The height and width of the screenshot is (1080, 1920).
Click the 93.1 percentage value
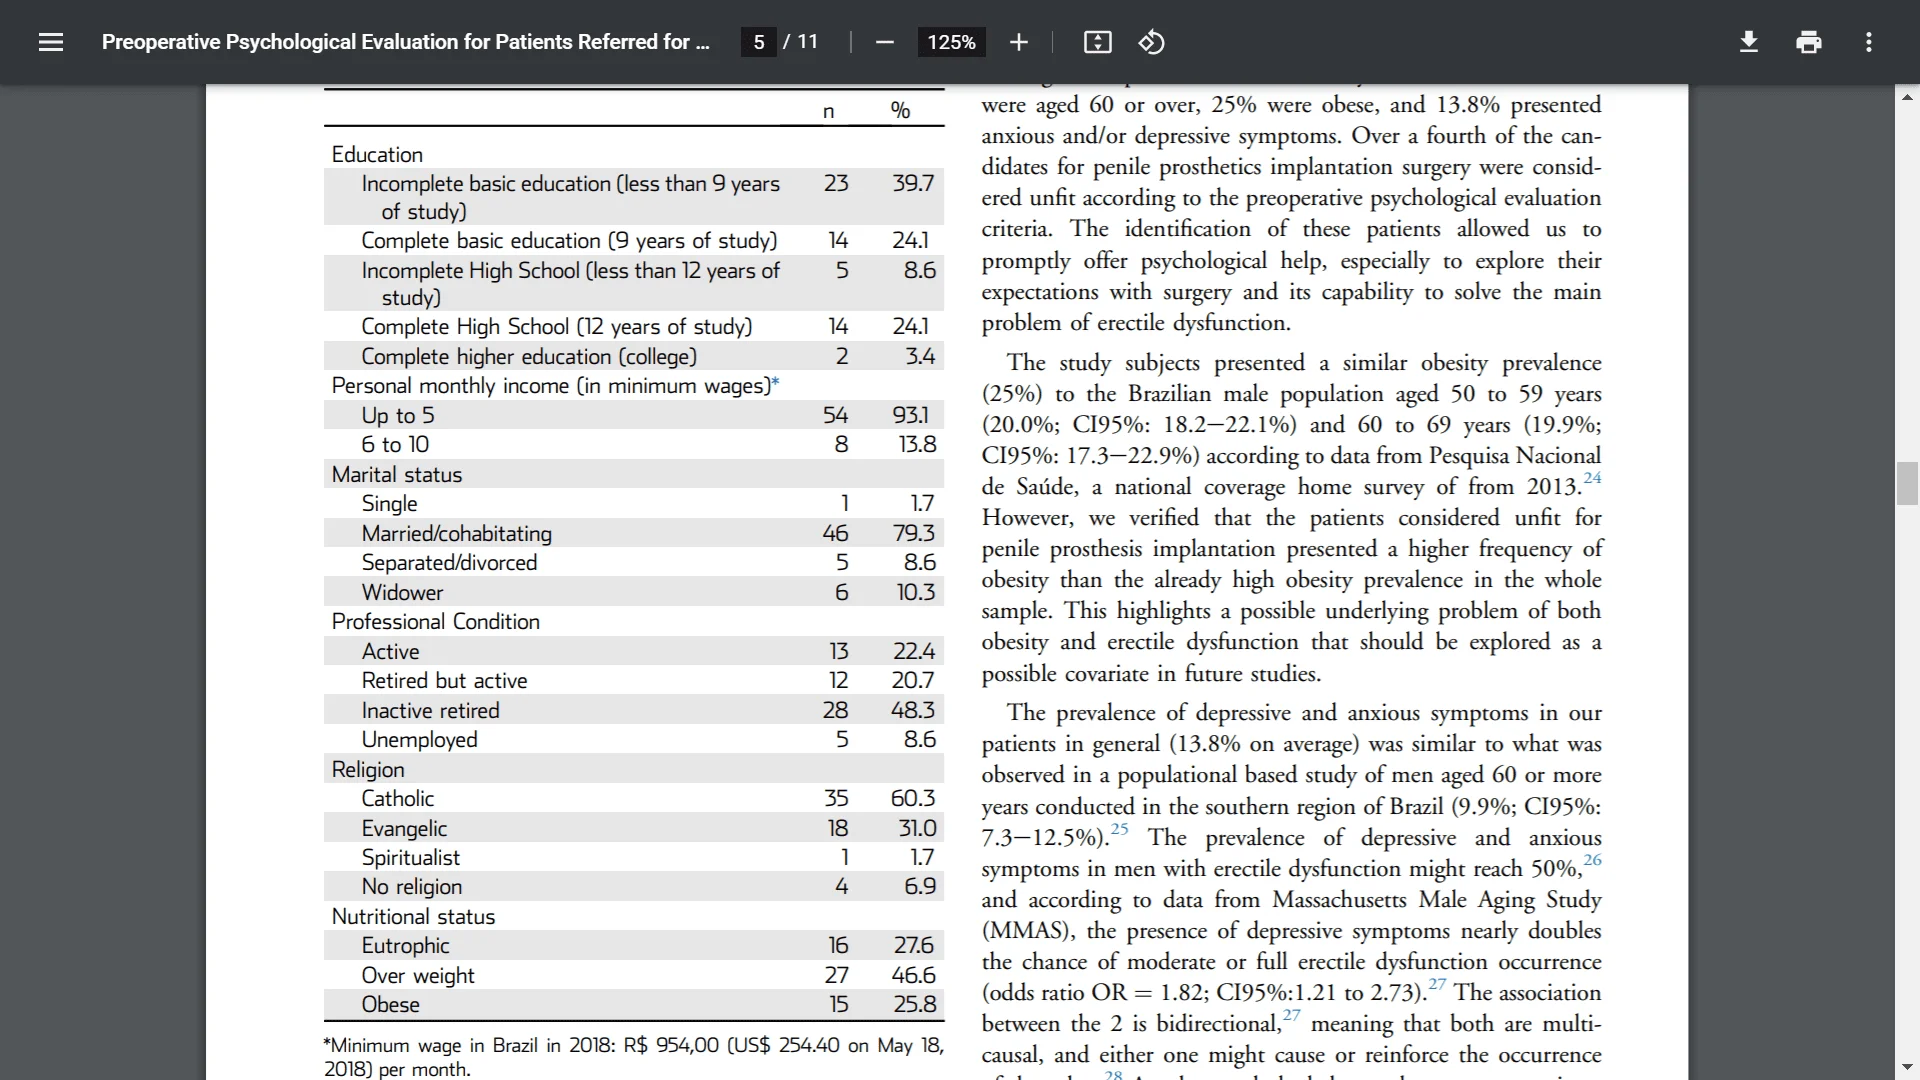(911, 415)
